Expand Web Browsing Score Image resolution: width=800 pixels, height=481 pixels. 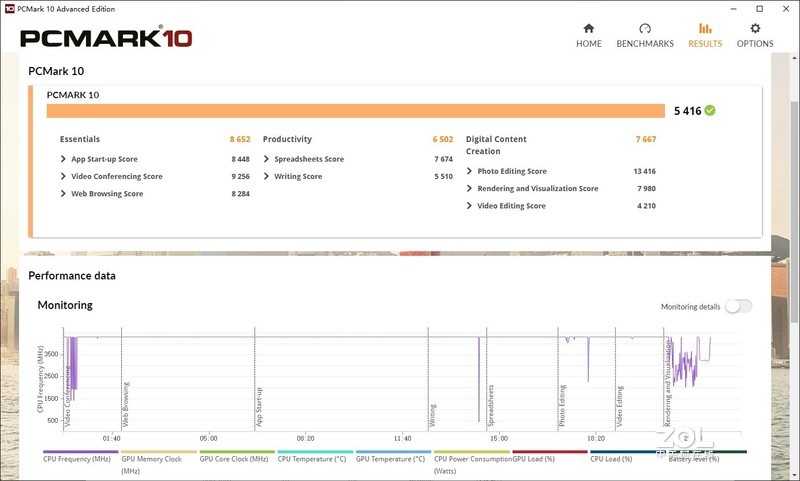[x=63, y=193]
